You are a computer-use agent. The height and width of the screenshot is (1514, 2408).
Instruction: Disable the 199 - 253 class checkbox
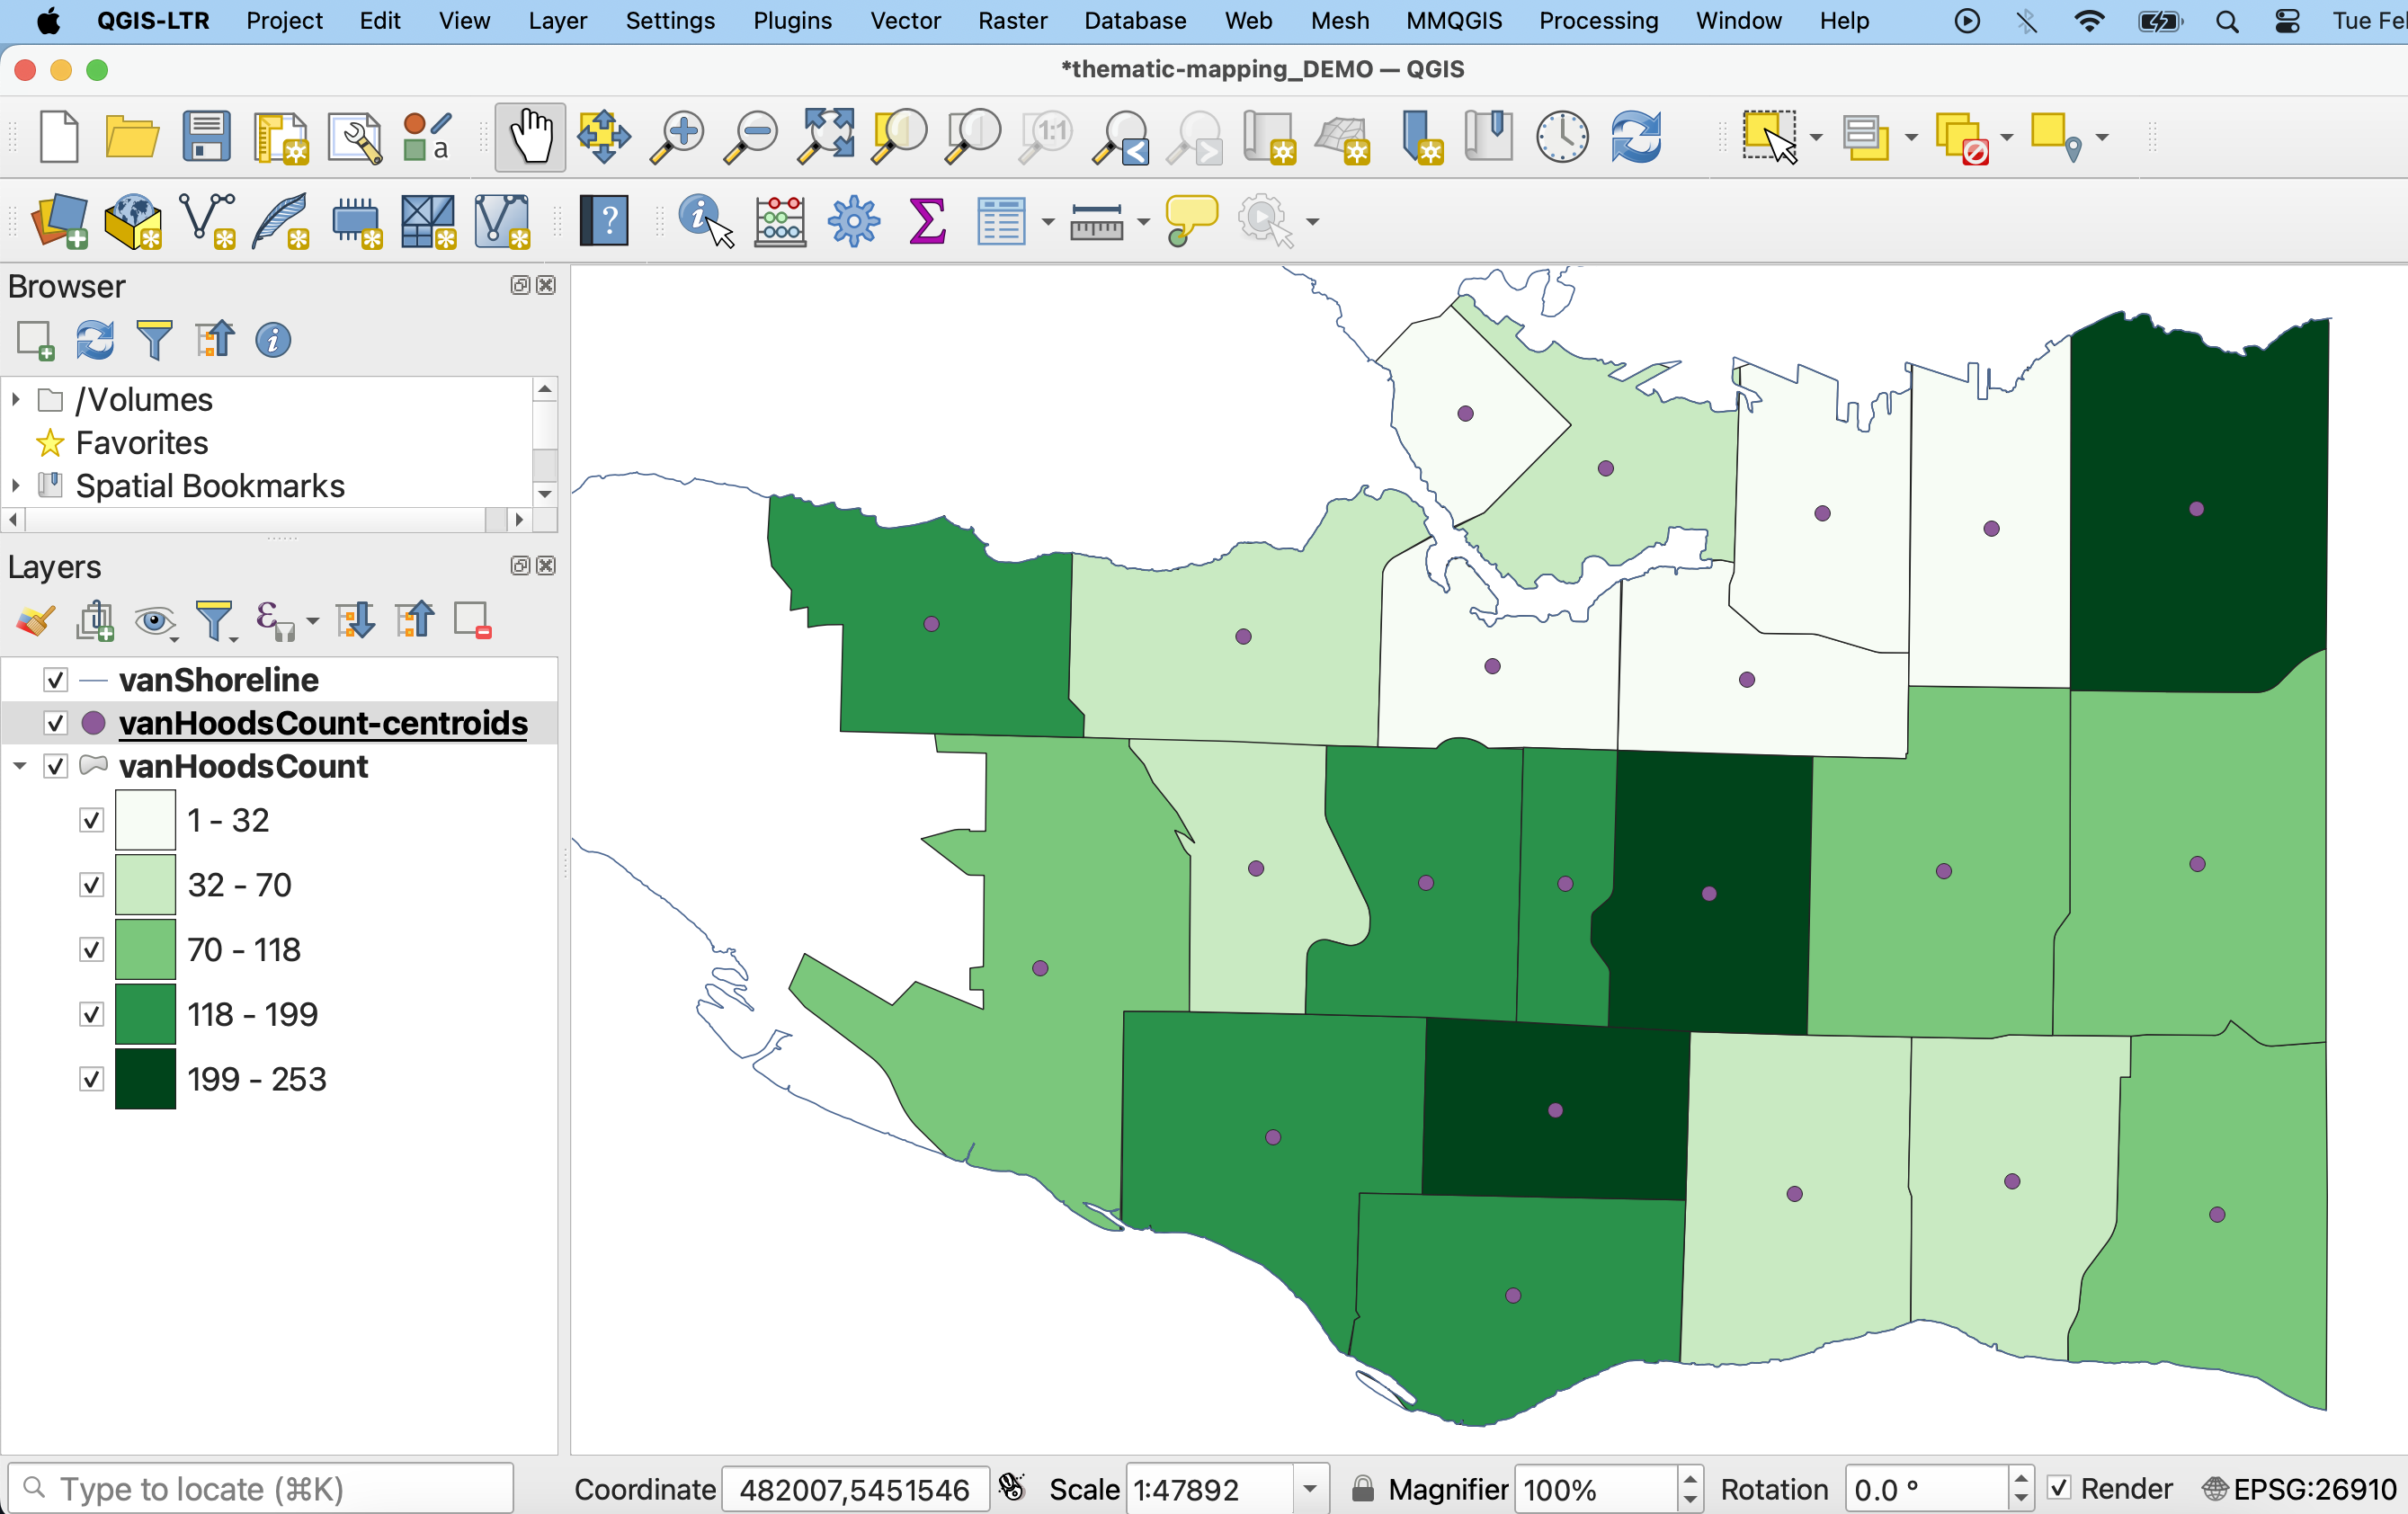[92, 1079]
